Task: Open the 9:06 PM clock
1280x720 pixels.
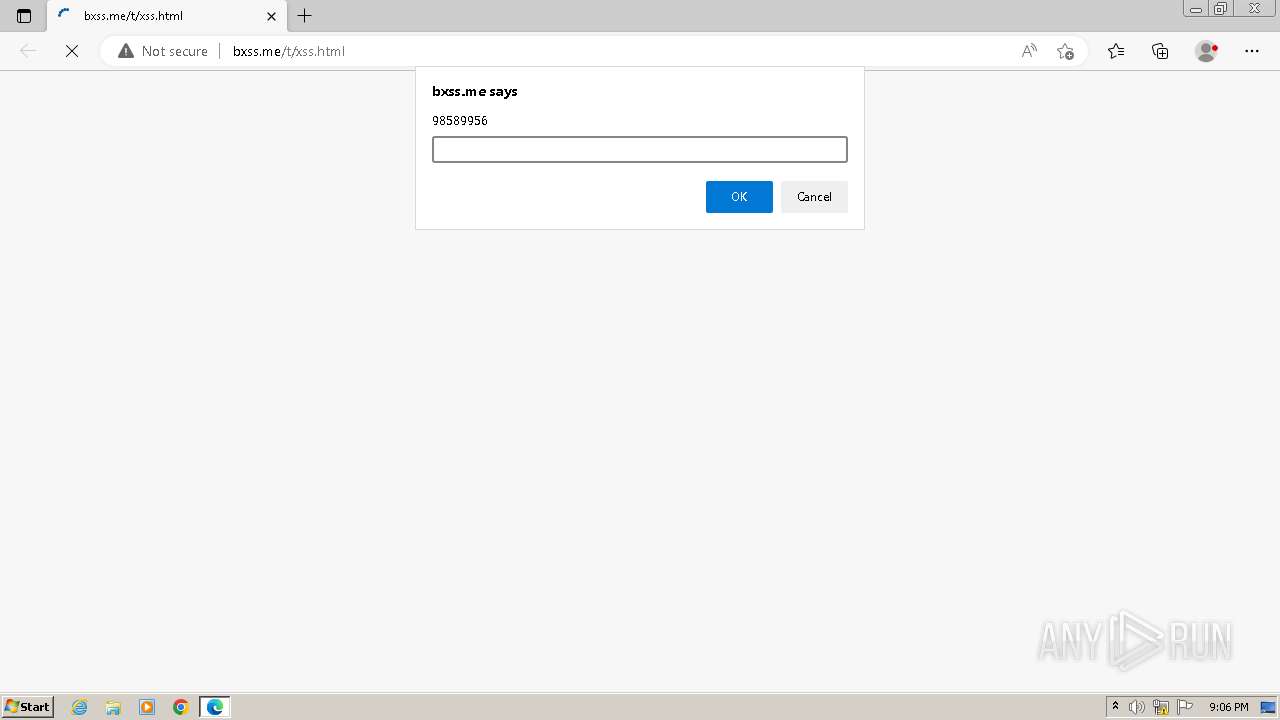Action: [1228, 707]
